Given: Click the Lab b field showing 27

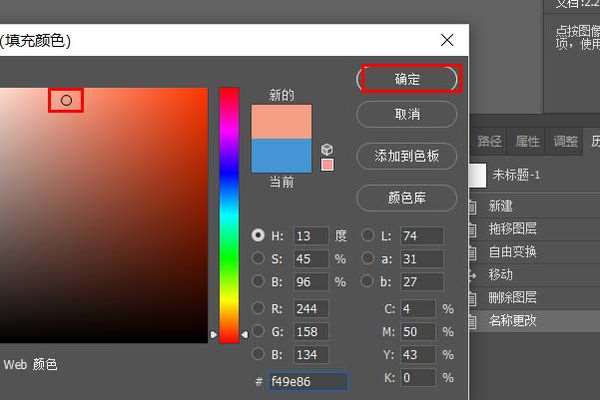Looking at the screenshot, I should (x=422, y=282).
